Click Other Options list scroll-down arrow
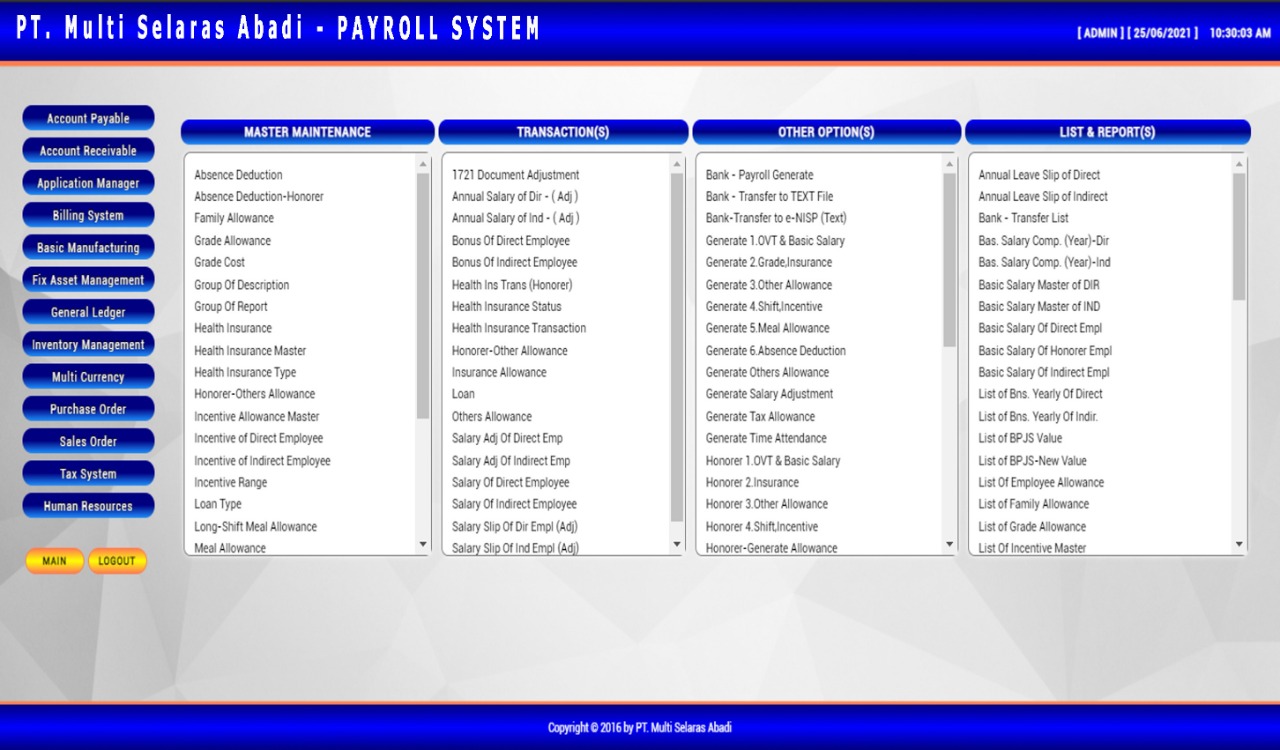The image size is (1280, 750). 950,545
